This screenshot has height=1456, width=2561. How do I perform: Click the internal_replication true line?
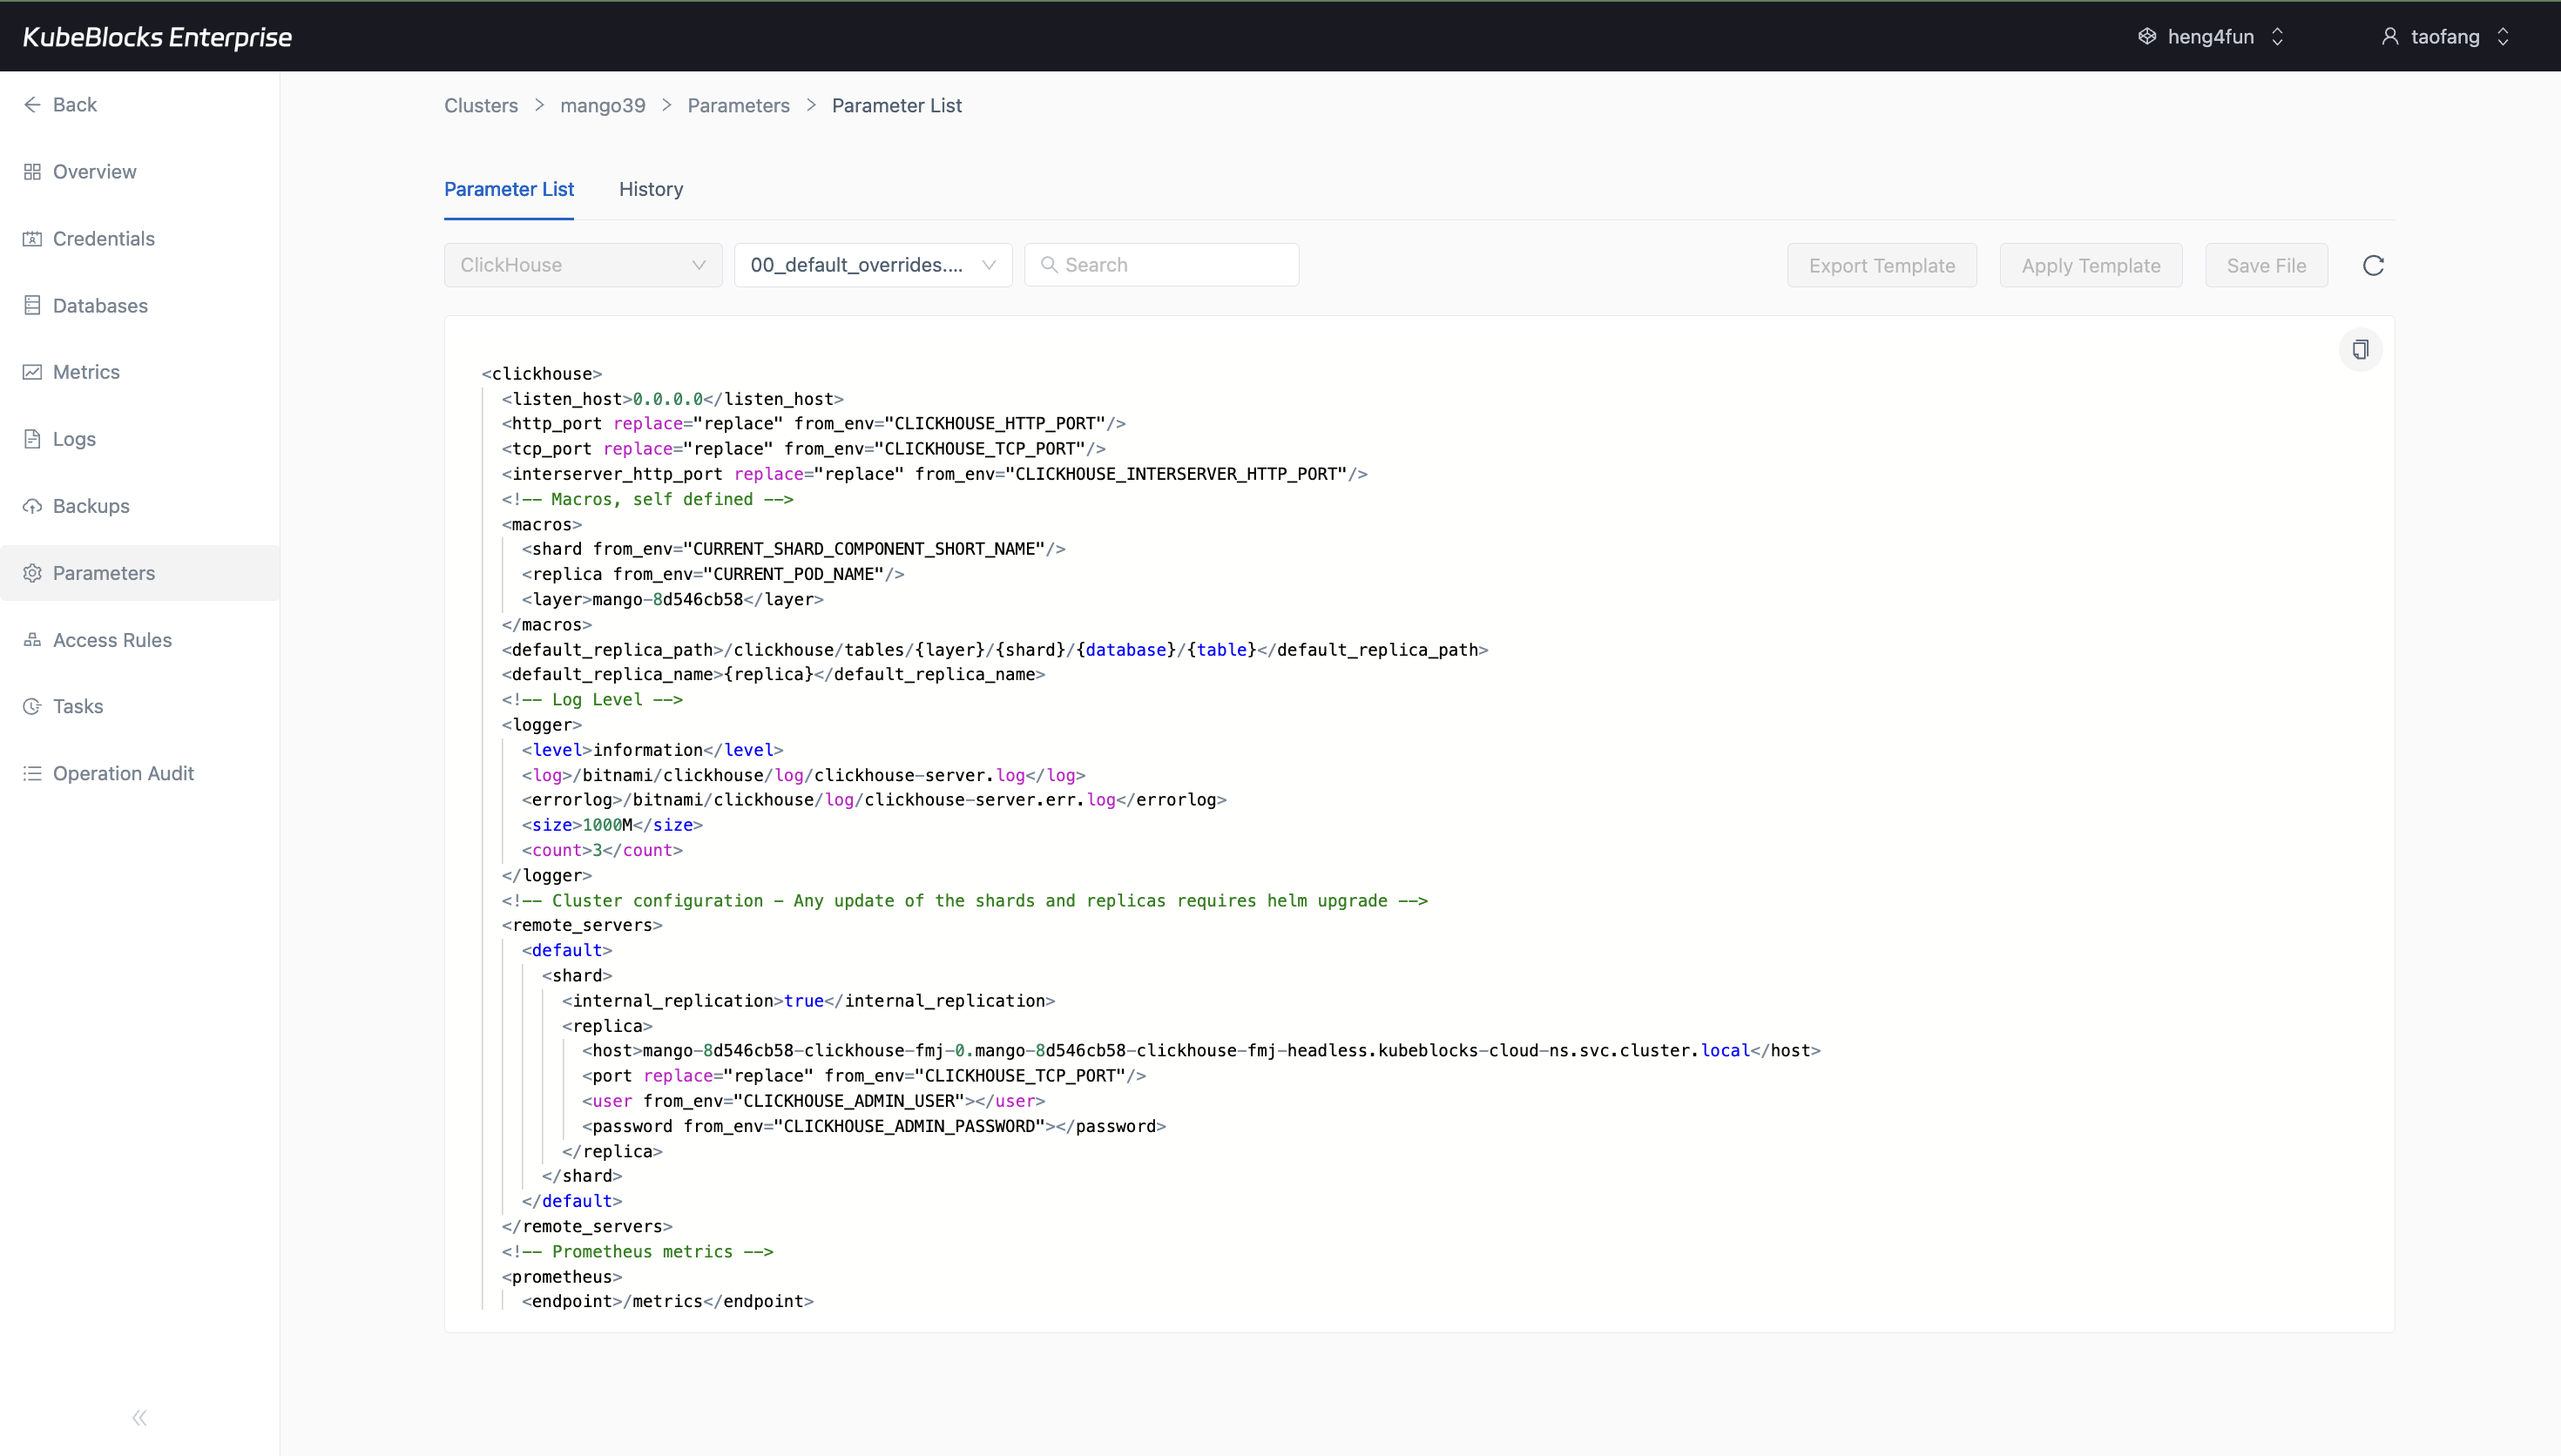click(x=808, y=1001)
